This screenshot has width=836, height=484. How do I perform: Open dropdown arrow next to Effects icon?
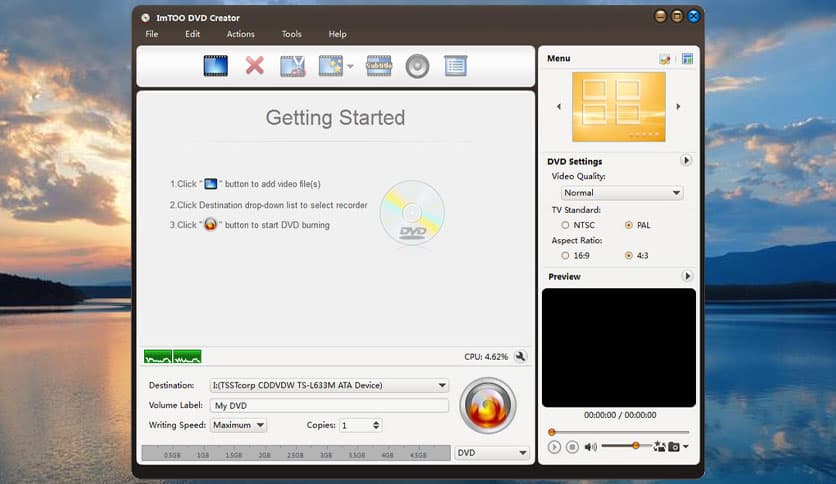point(350,67)
